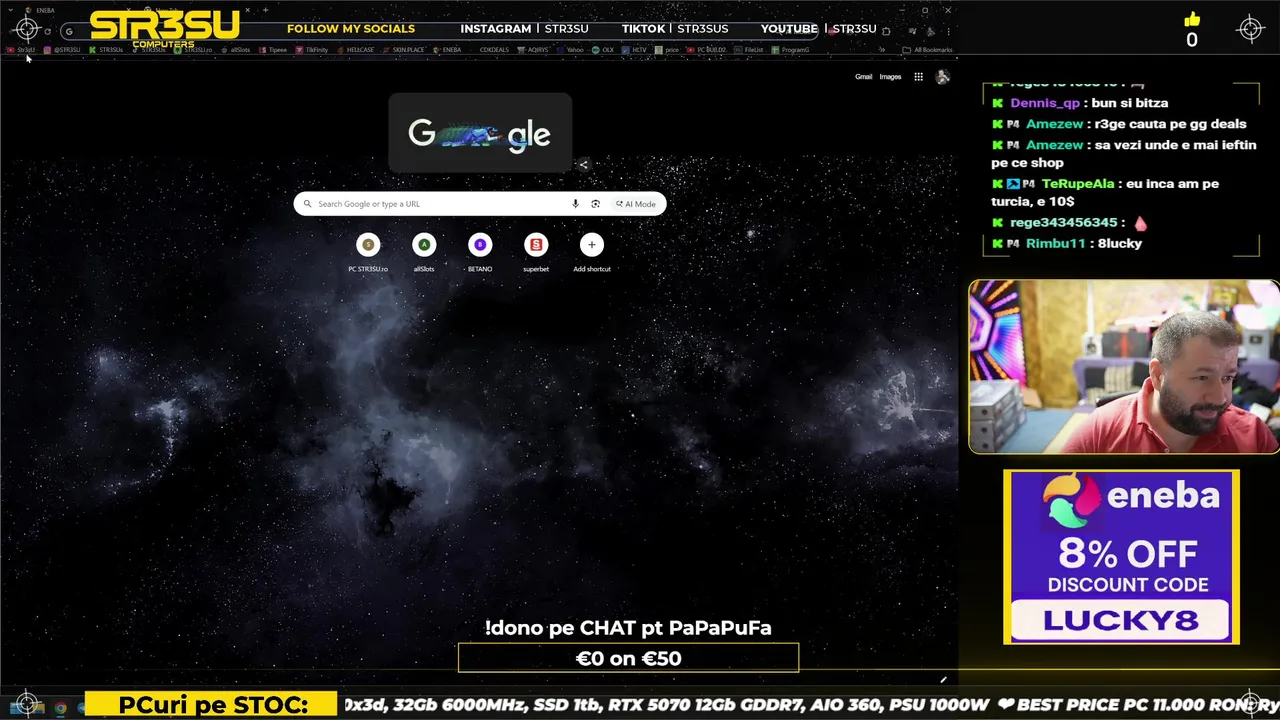Open the OLX bookmark
This screenshot has height=720, width=1280.
pos(603,49)
